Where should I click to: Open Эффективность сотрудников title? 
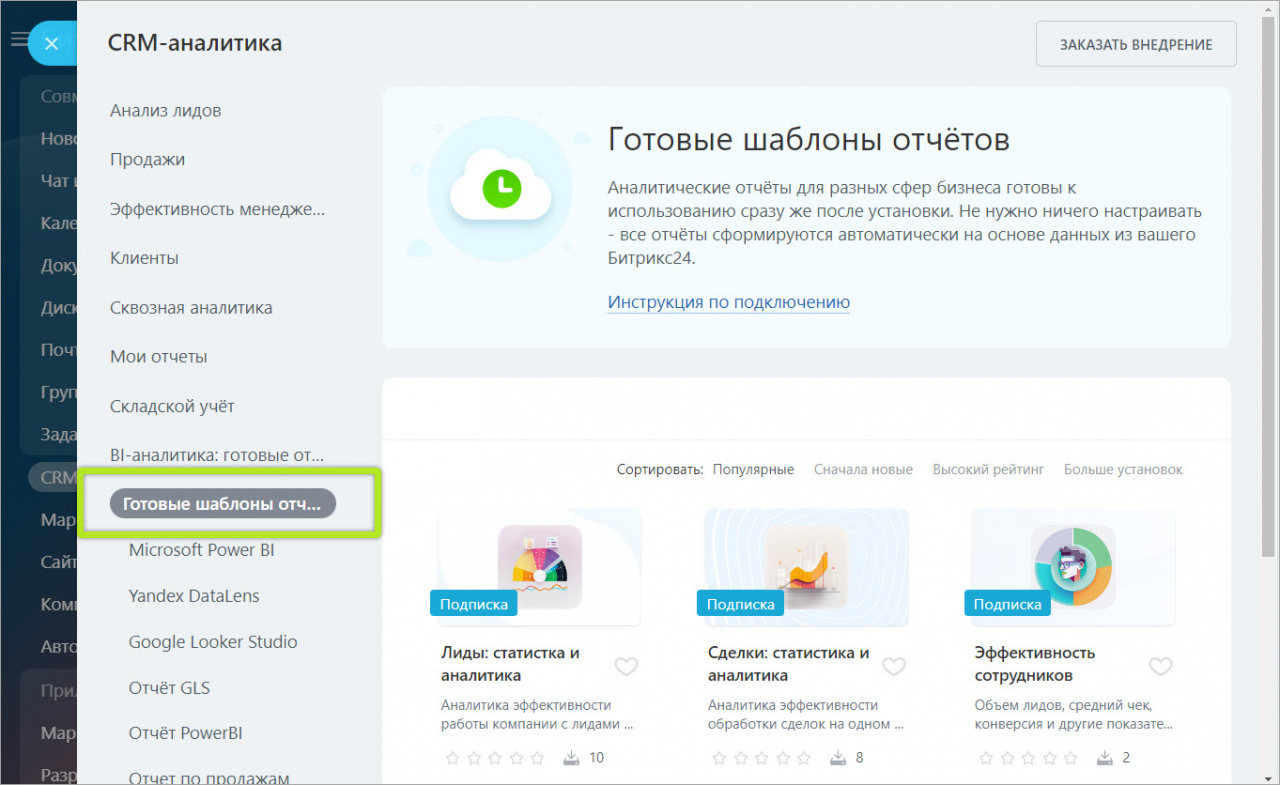1035,664
